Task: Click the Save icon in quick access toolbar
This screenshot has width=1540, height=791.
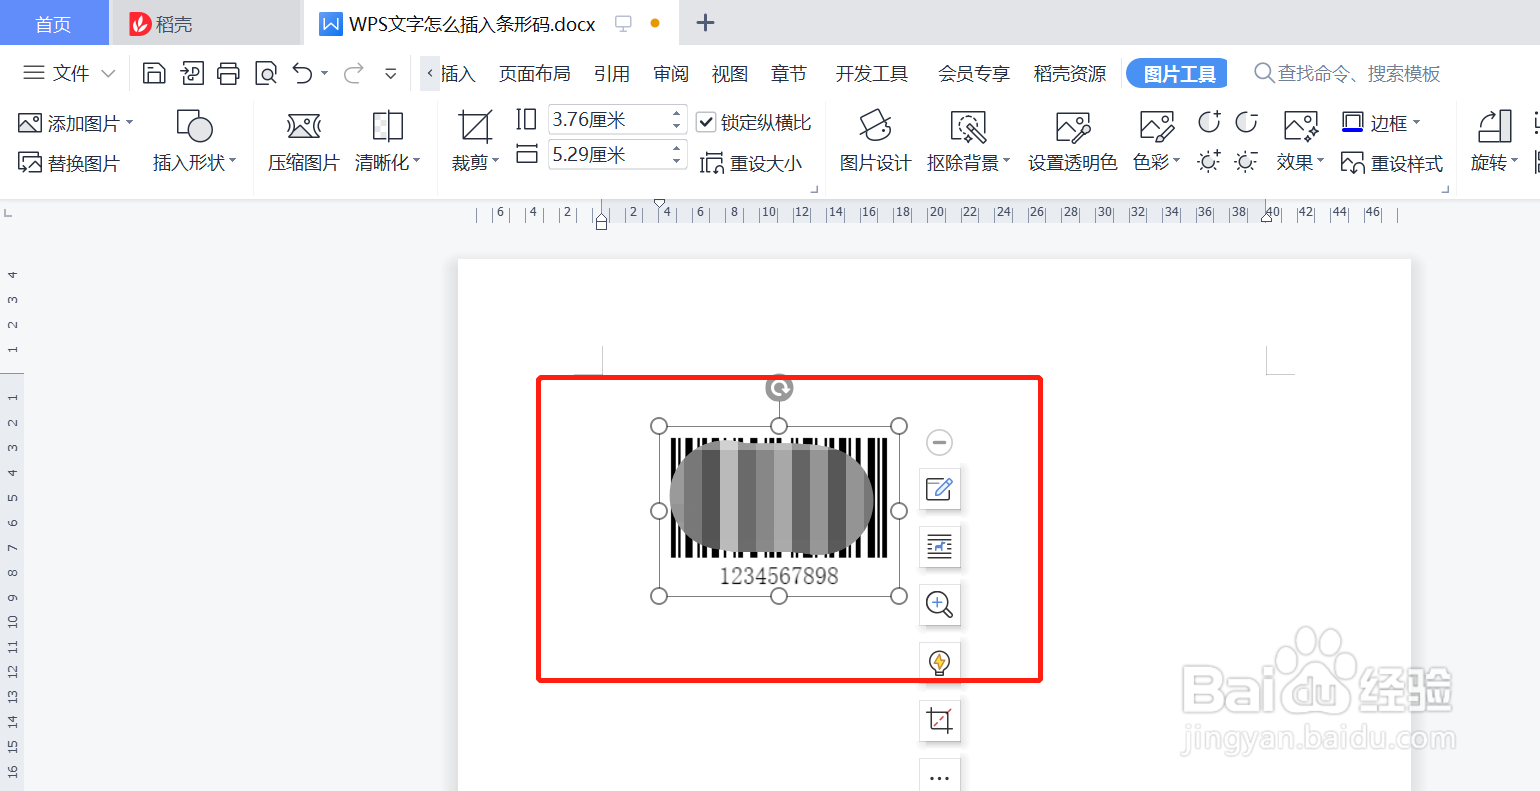Action: click(x=154, y=73)
